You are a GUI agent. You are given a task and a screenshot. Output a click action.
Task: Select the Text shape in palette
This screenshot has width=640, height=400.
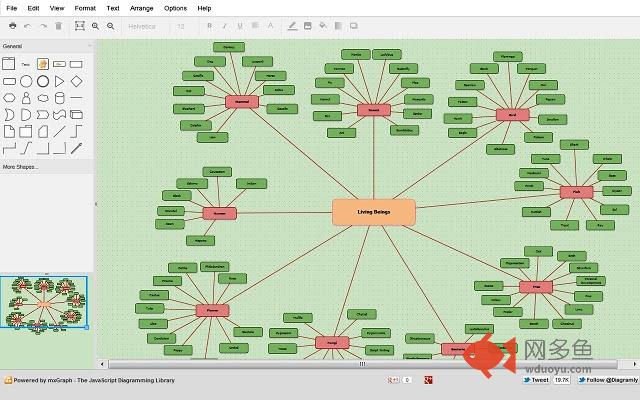(26, 64)
